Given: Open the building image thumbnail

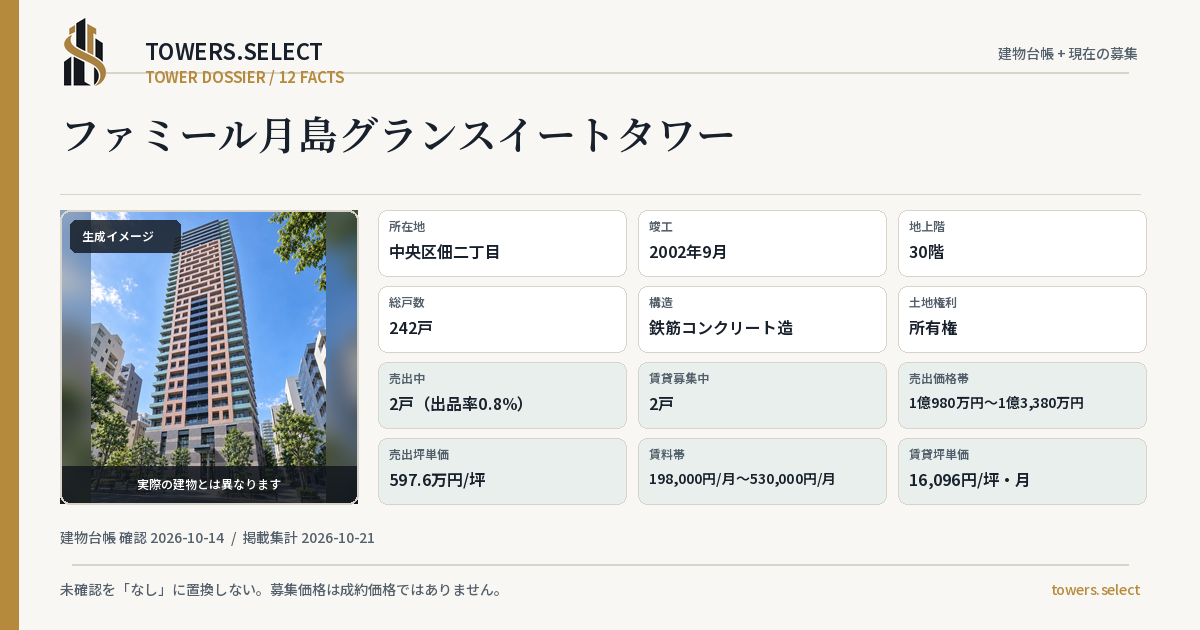Looking at the screenshot, I should (209, 357).
